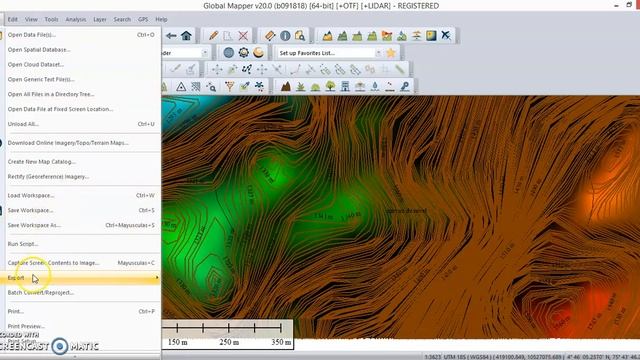Choose Save Workspace menu entry
640x360 pixels.
coord(82,210)
